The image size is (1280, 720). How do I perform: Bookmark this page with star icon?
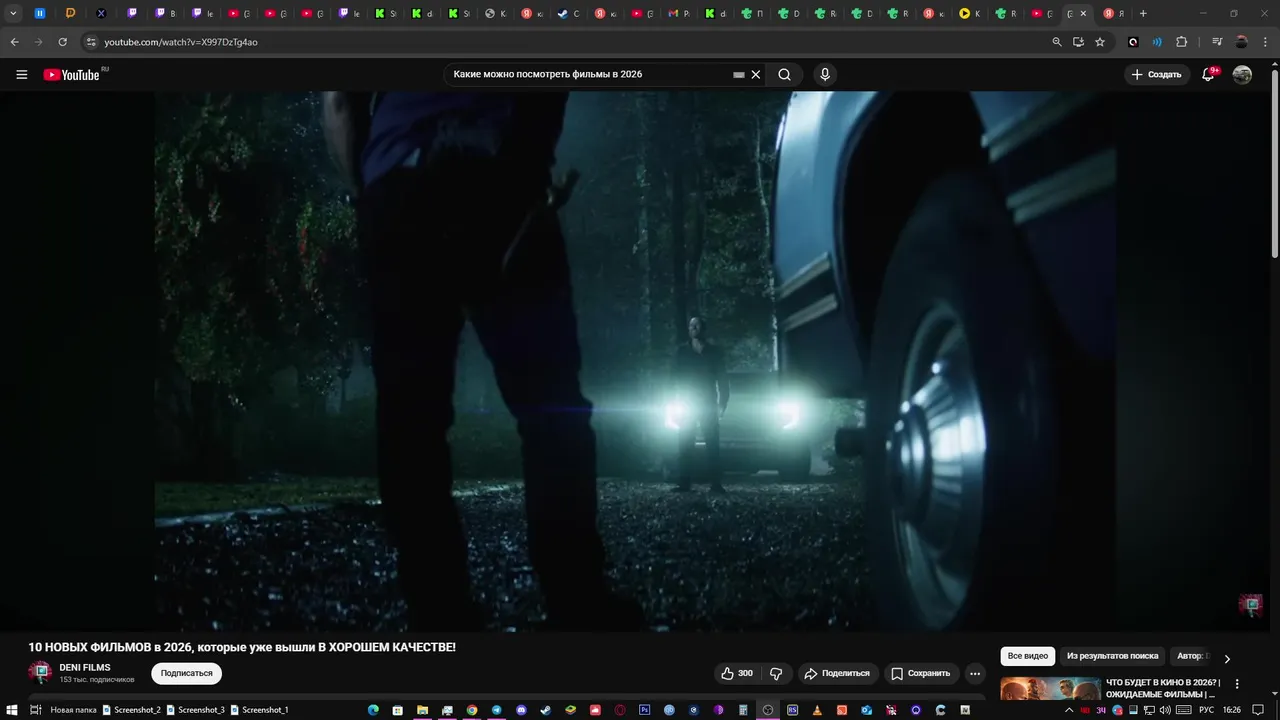1100,42
